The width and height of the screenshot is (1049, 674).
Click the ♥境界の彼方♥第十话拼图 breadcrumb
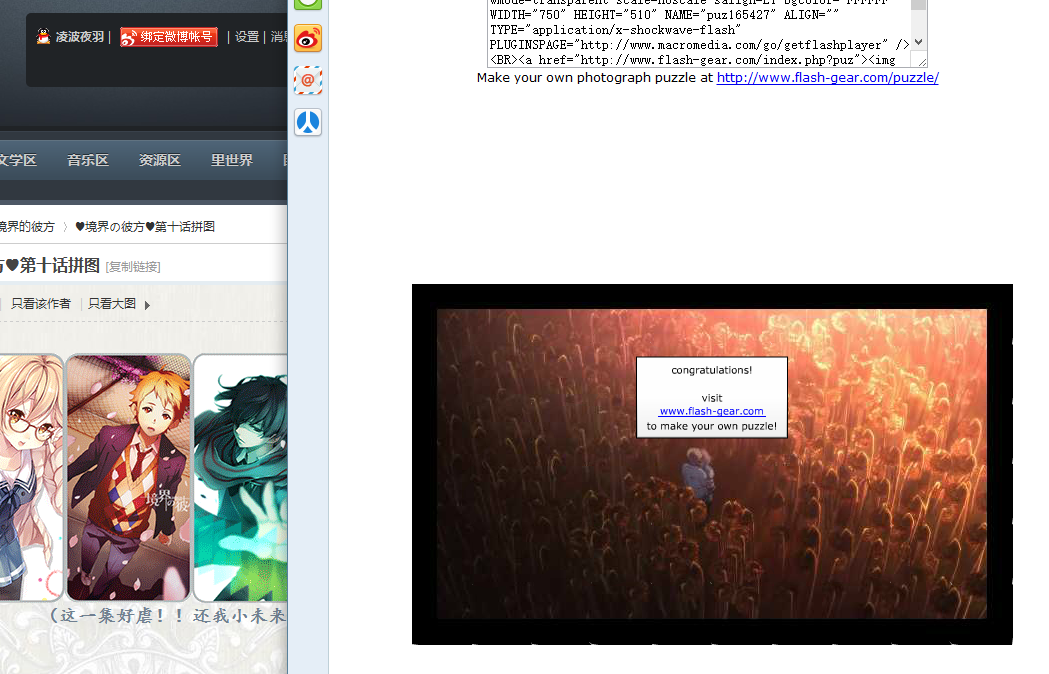pos(145,227)
